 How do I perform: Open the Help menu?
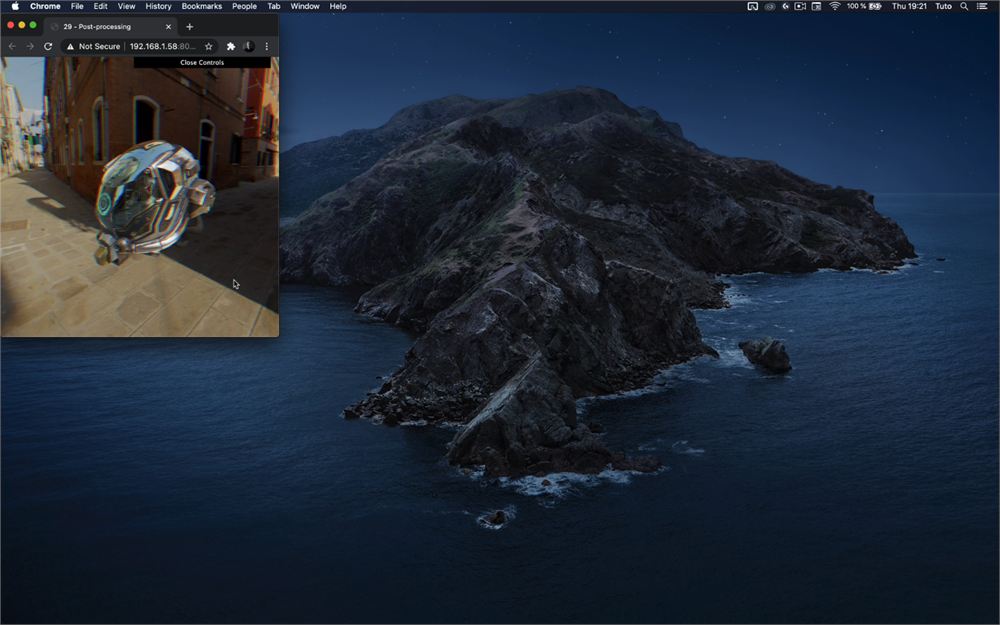pyautogui.click(x=338, y=6)
